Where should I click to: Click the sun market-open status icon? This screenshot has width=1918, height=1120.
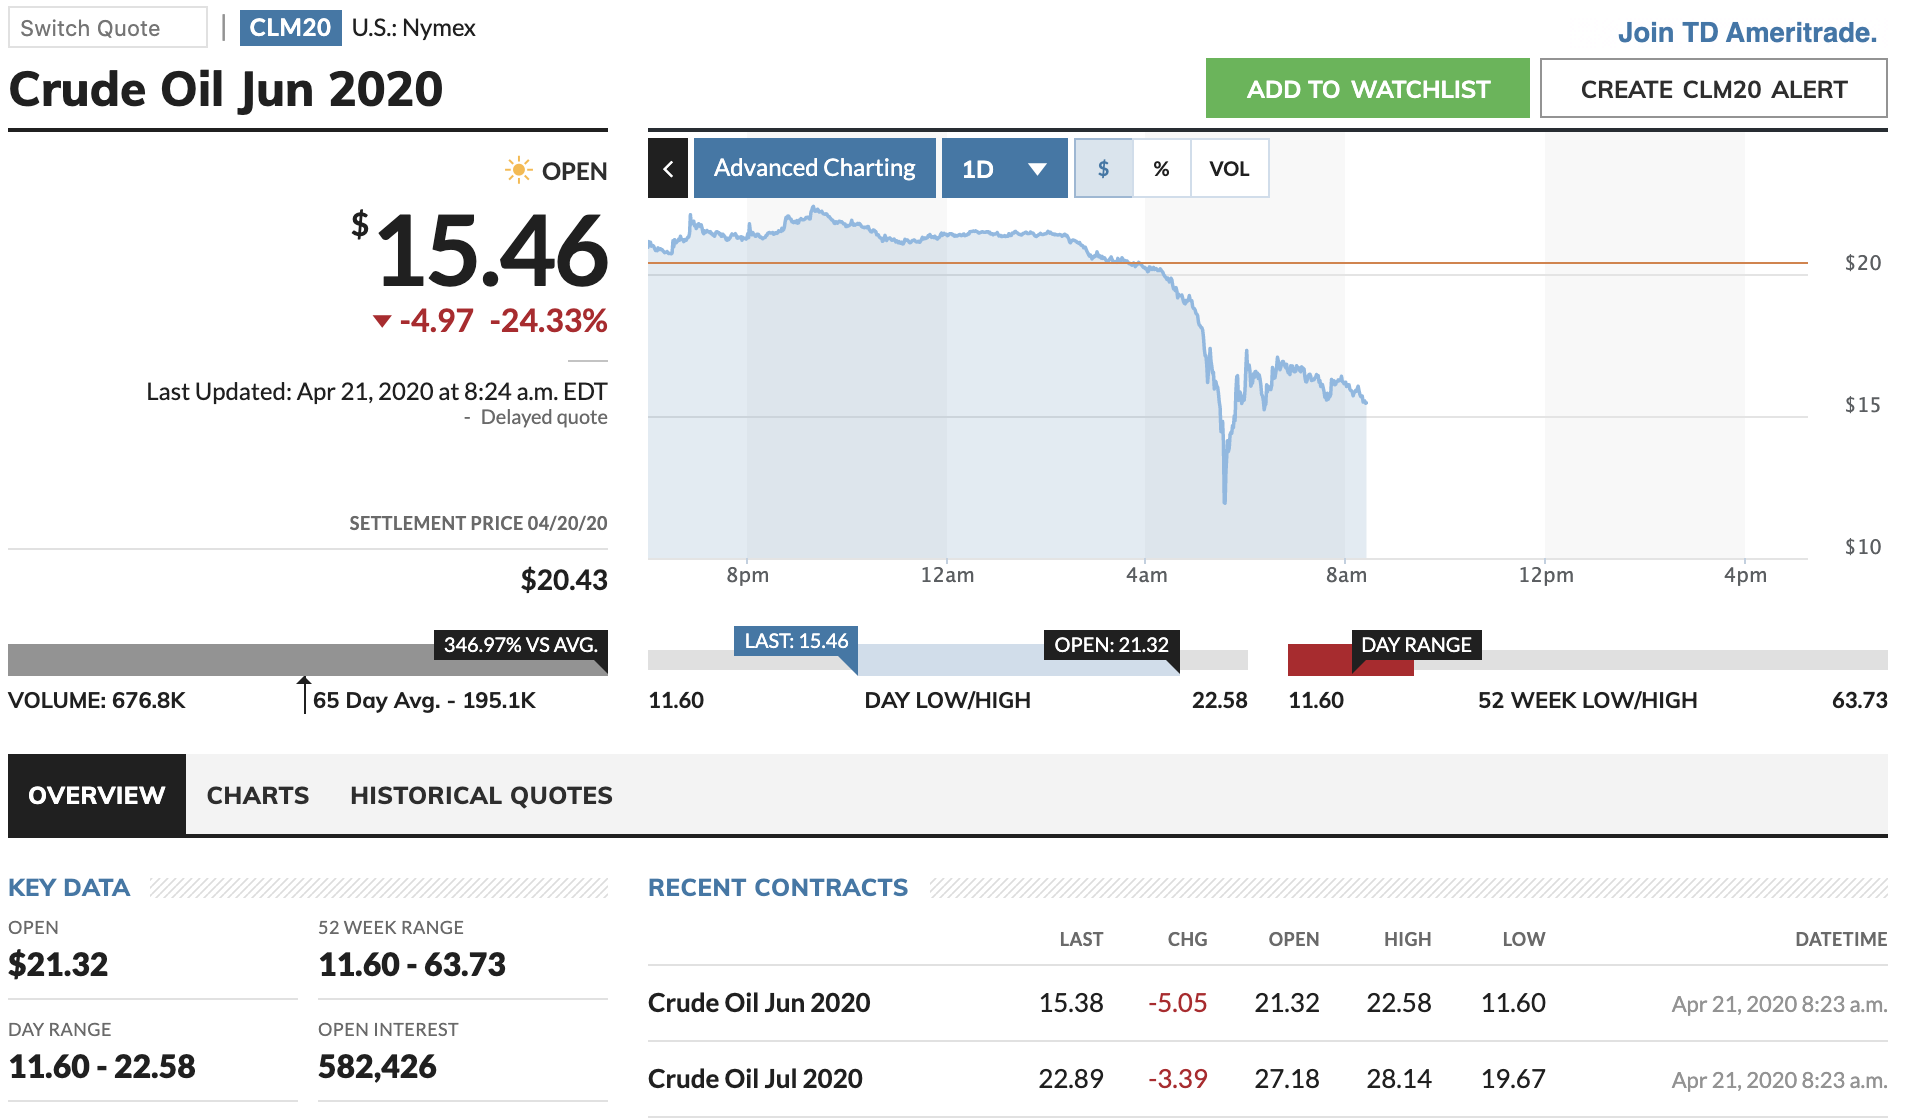pos(518,170)
